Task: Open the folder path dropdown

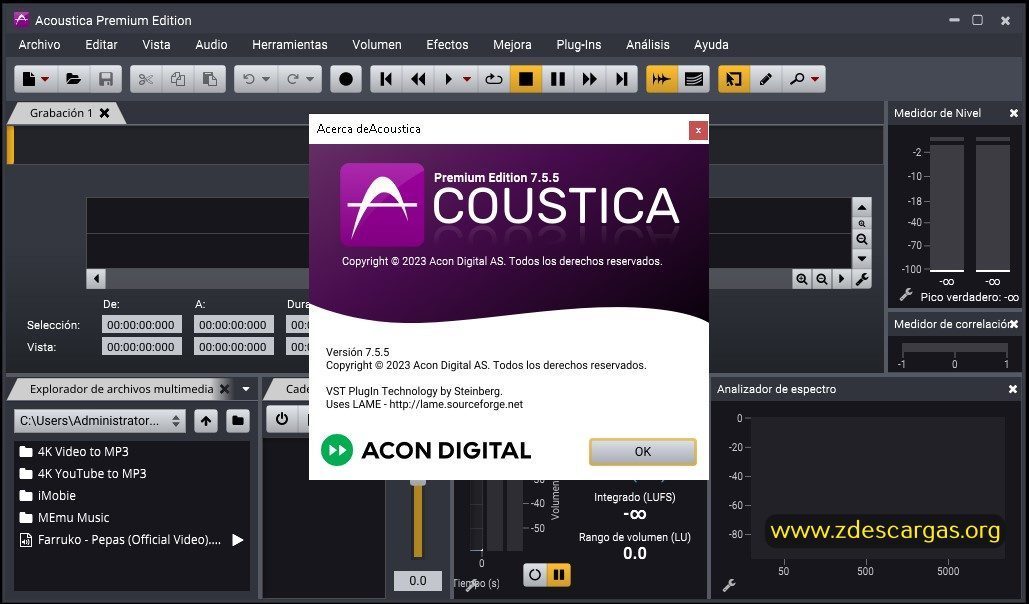Action: [100, 421]
